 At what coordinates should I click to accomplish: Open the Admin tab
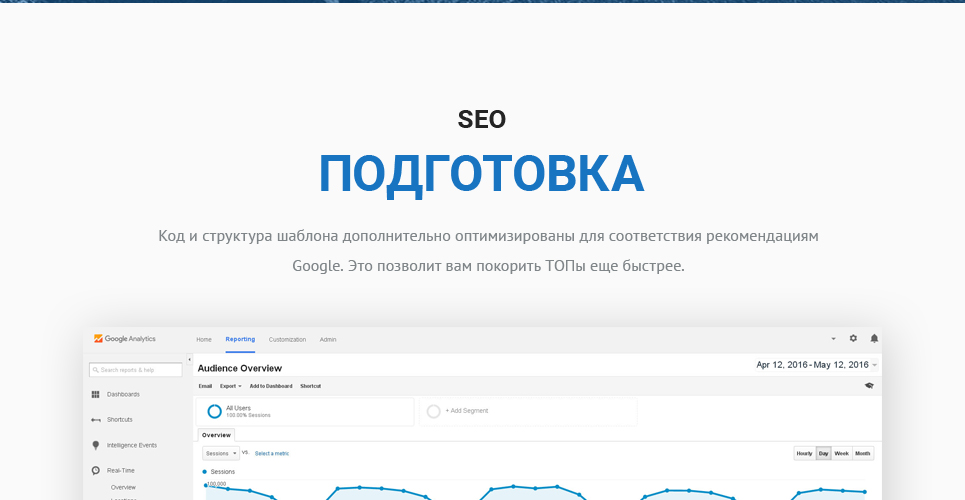(x=328, y=339)
